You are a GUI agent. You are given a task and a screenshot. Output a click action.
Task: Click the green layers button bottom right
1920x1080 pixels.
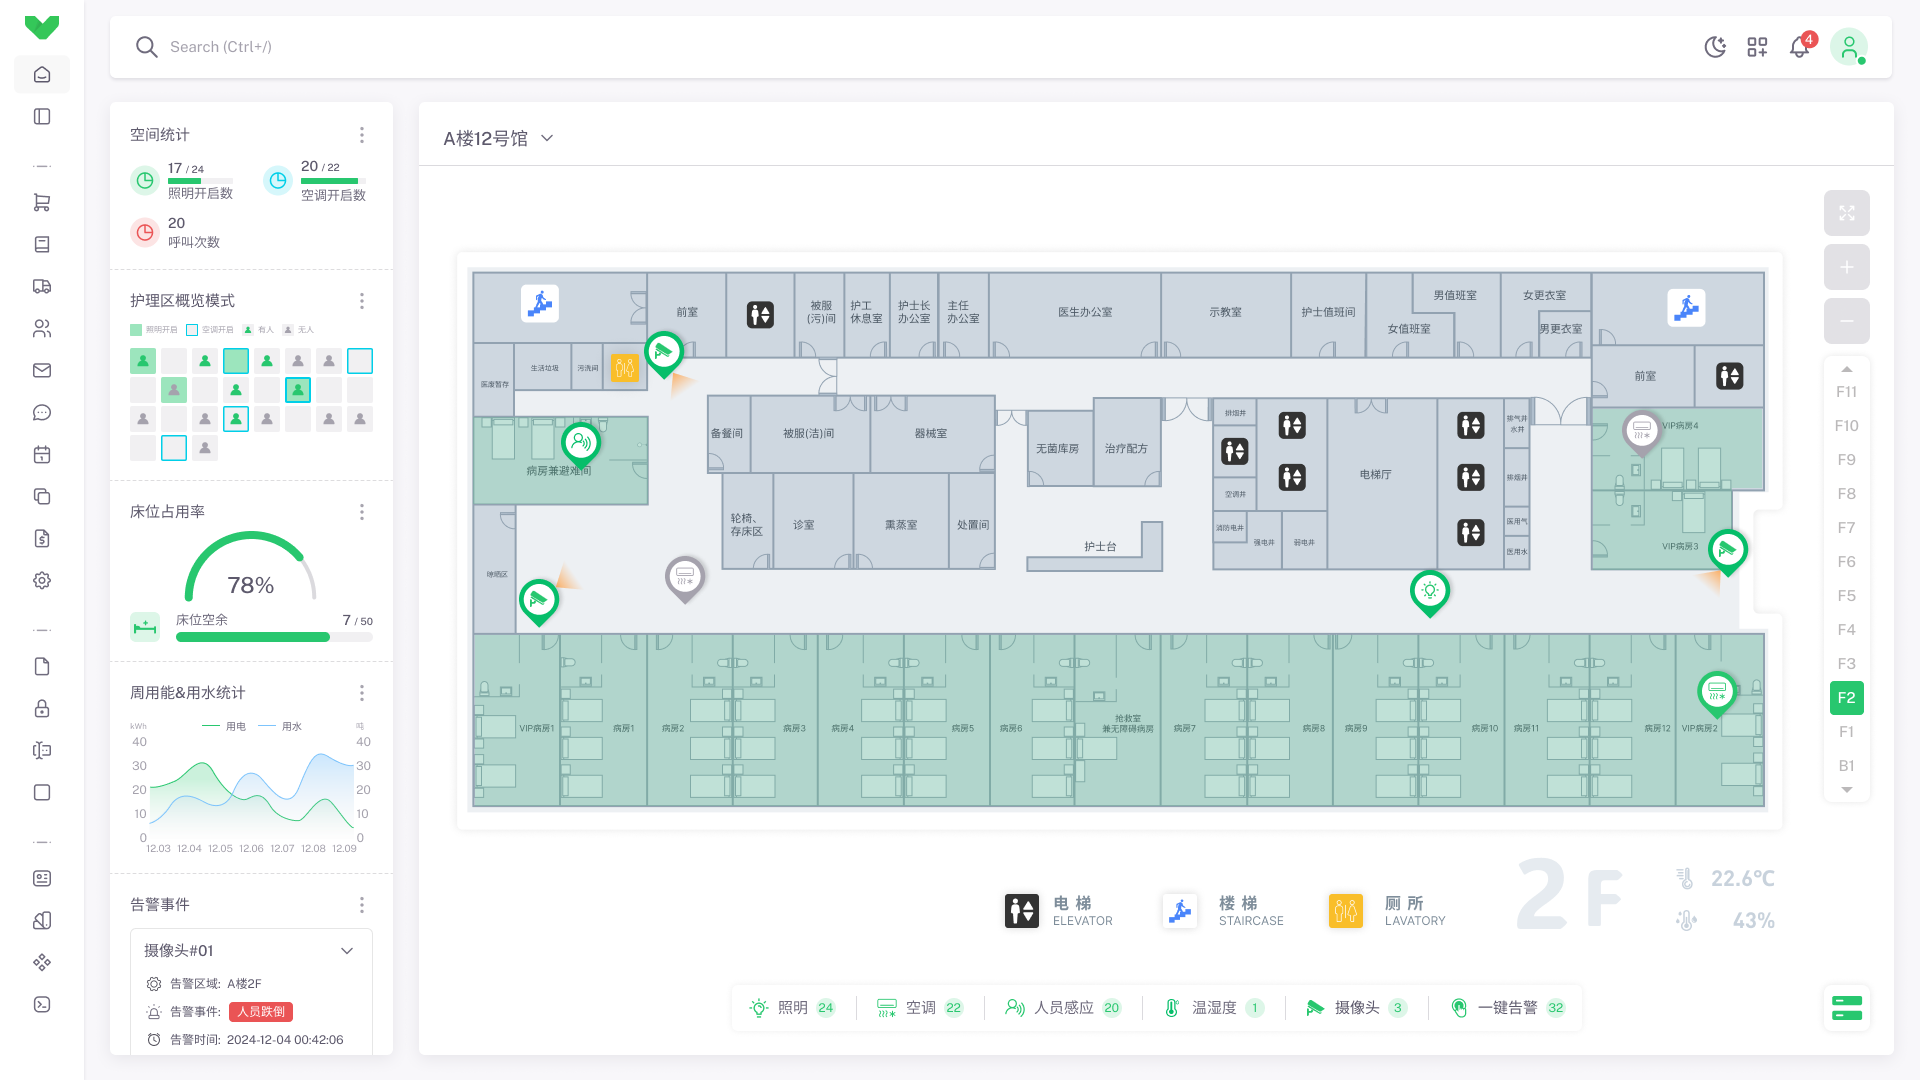pos(1846,1007)
